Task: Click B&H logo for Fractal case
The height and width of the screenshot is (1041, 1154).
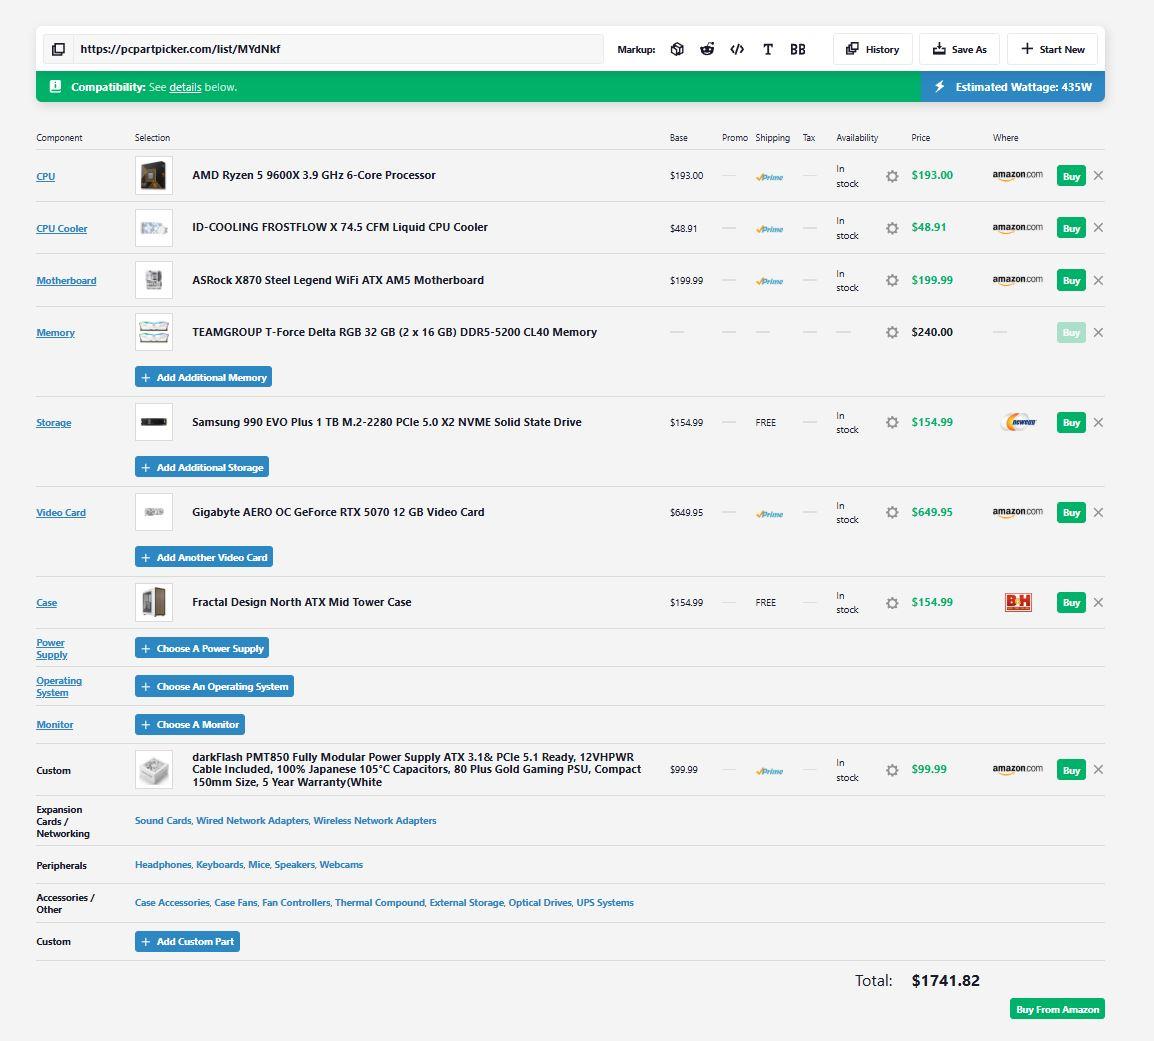Action: (1019, 602)
